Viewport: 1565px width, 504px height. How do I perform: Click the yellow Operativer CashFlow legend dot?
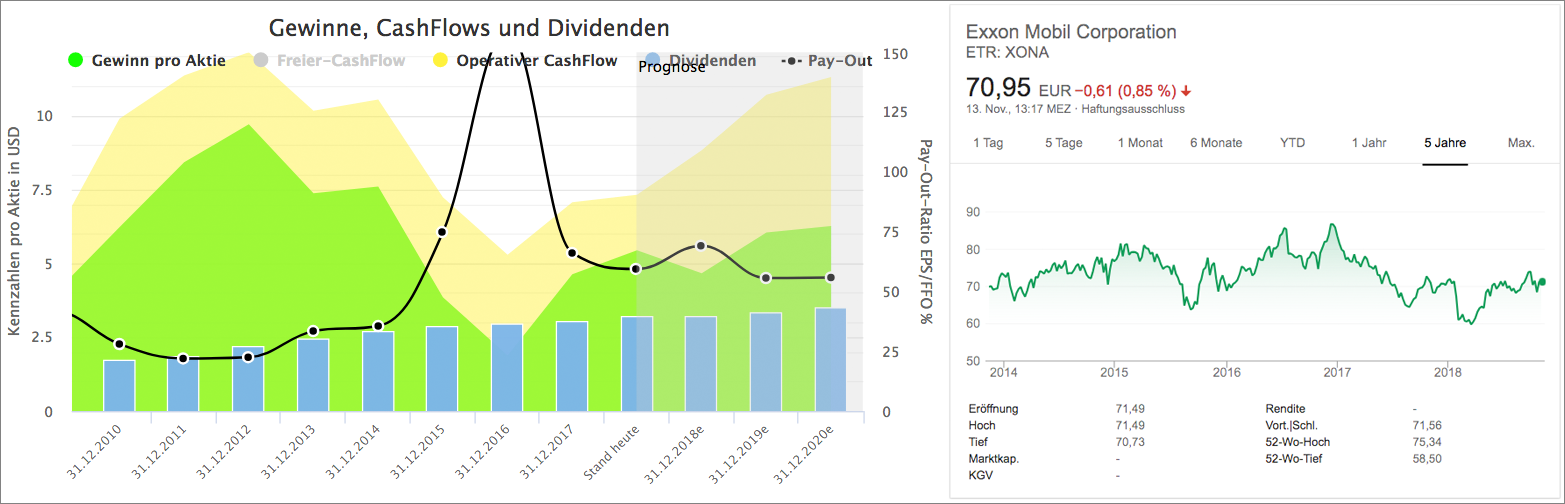click(x=440, y=60)
